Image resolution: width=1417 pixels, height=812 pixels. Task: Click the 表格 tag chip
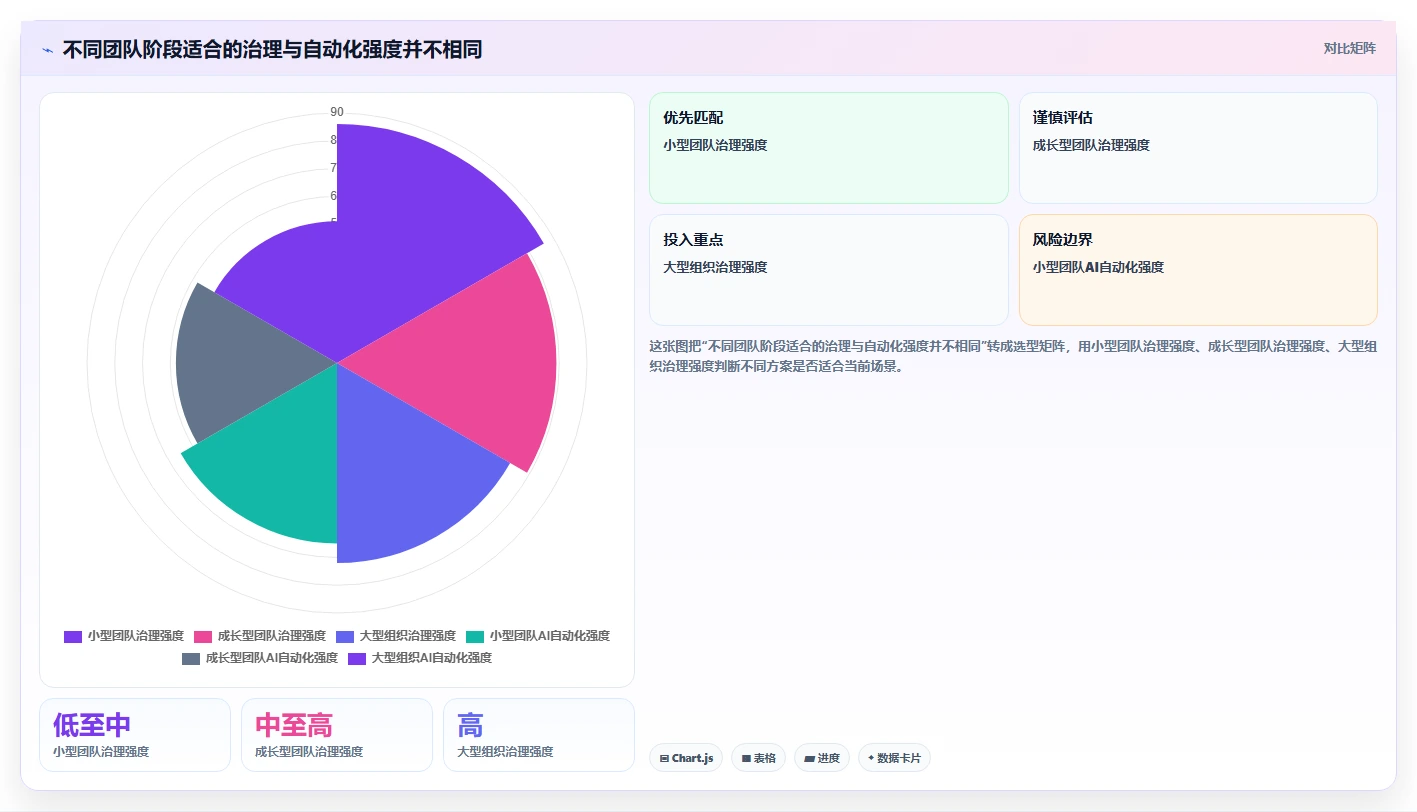point(758,758)
